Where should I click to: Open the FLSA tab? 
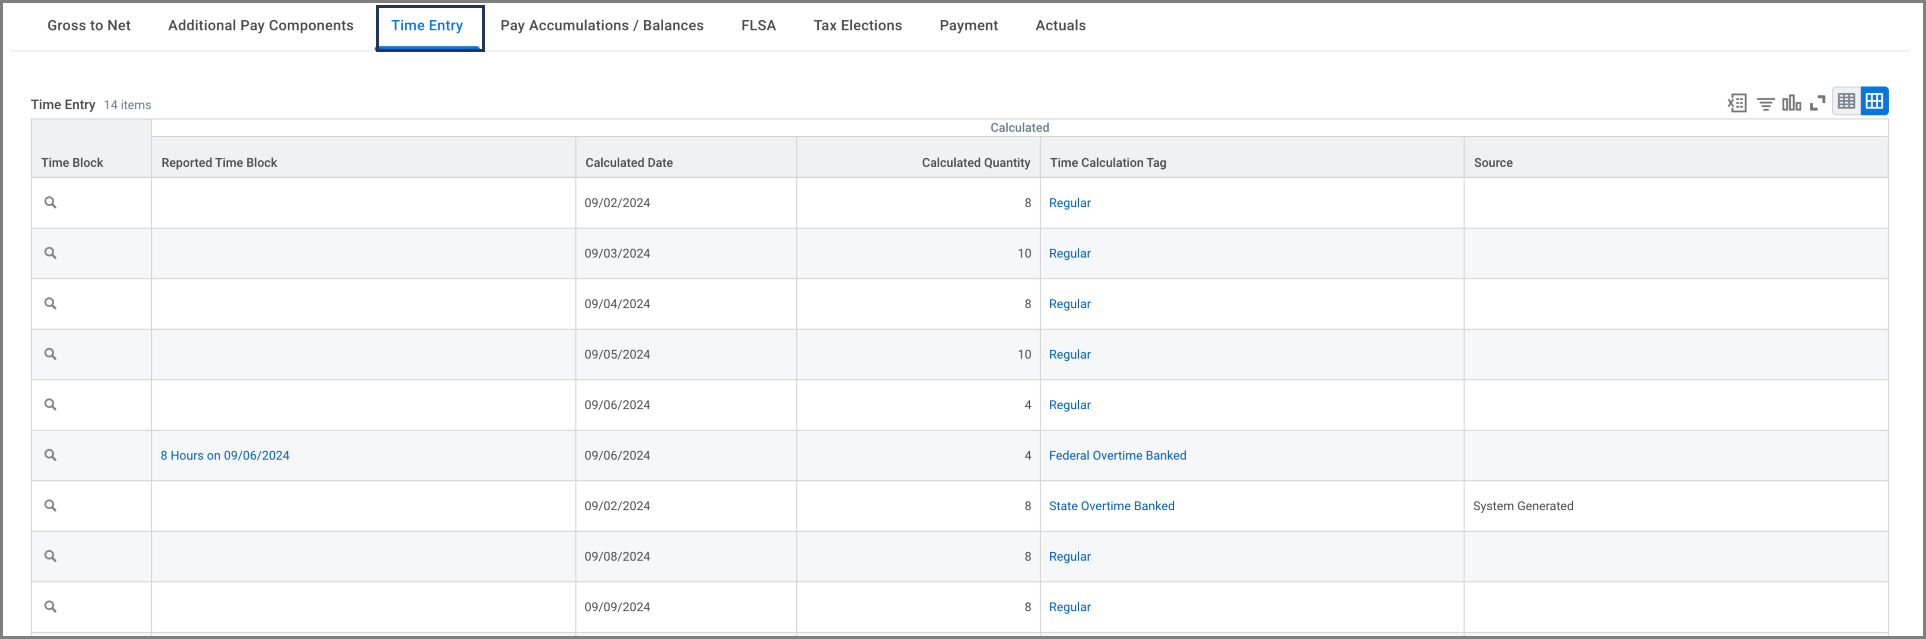[758, 26]
